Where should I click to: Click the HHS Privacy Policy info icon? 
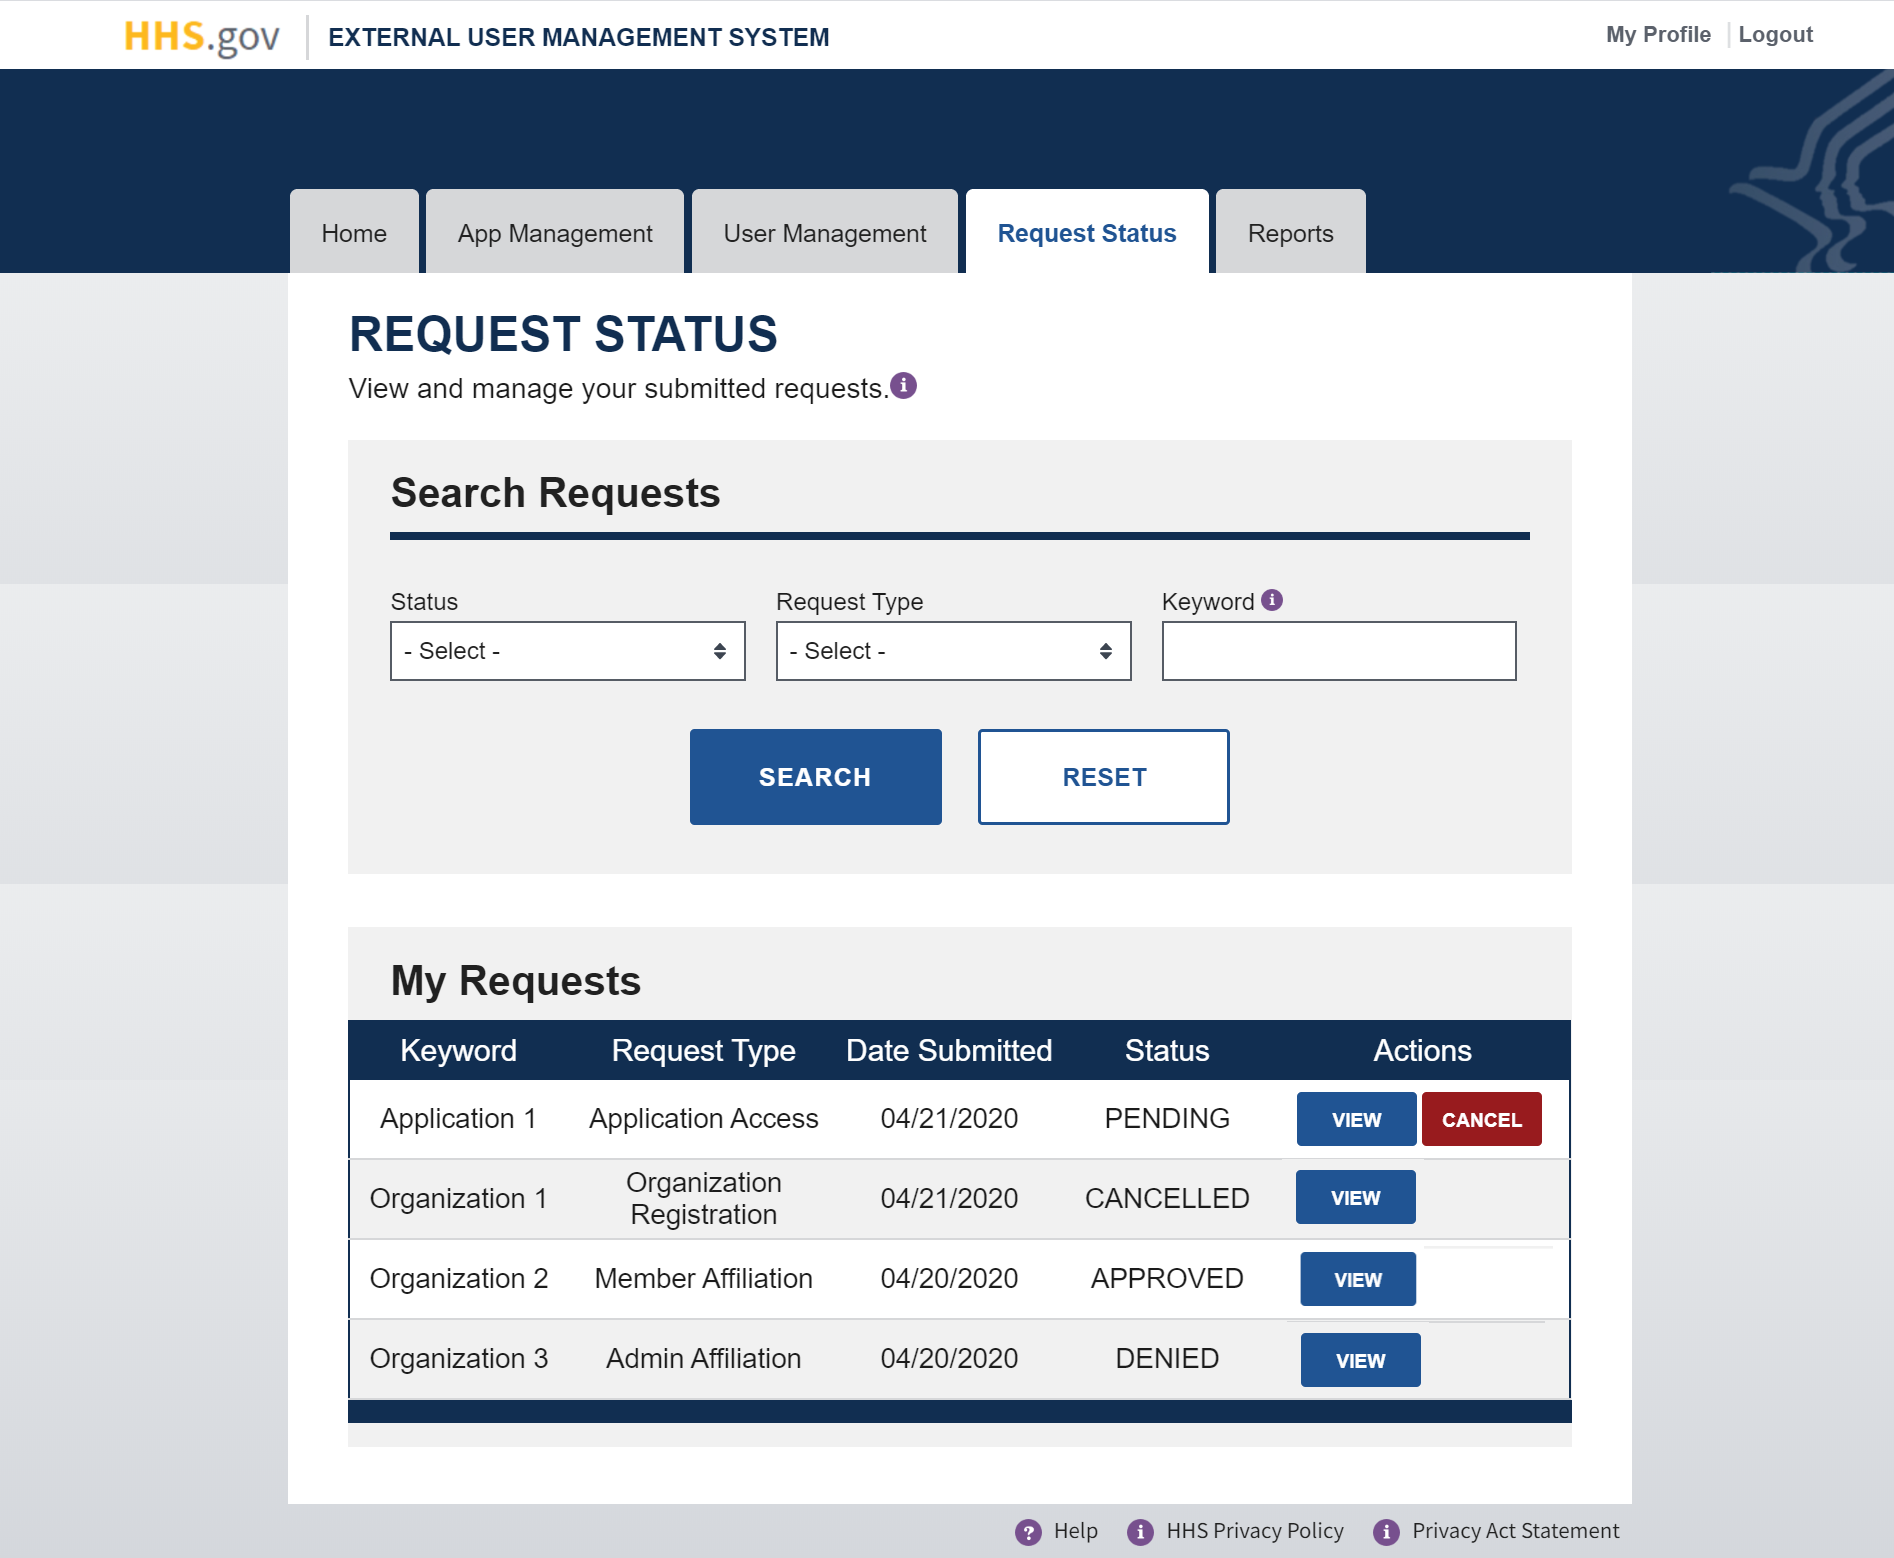pyautogui.click(x=1140, y=1530)
